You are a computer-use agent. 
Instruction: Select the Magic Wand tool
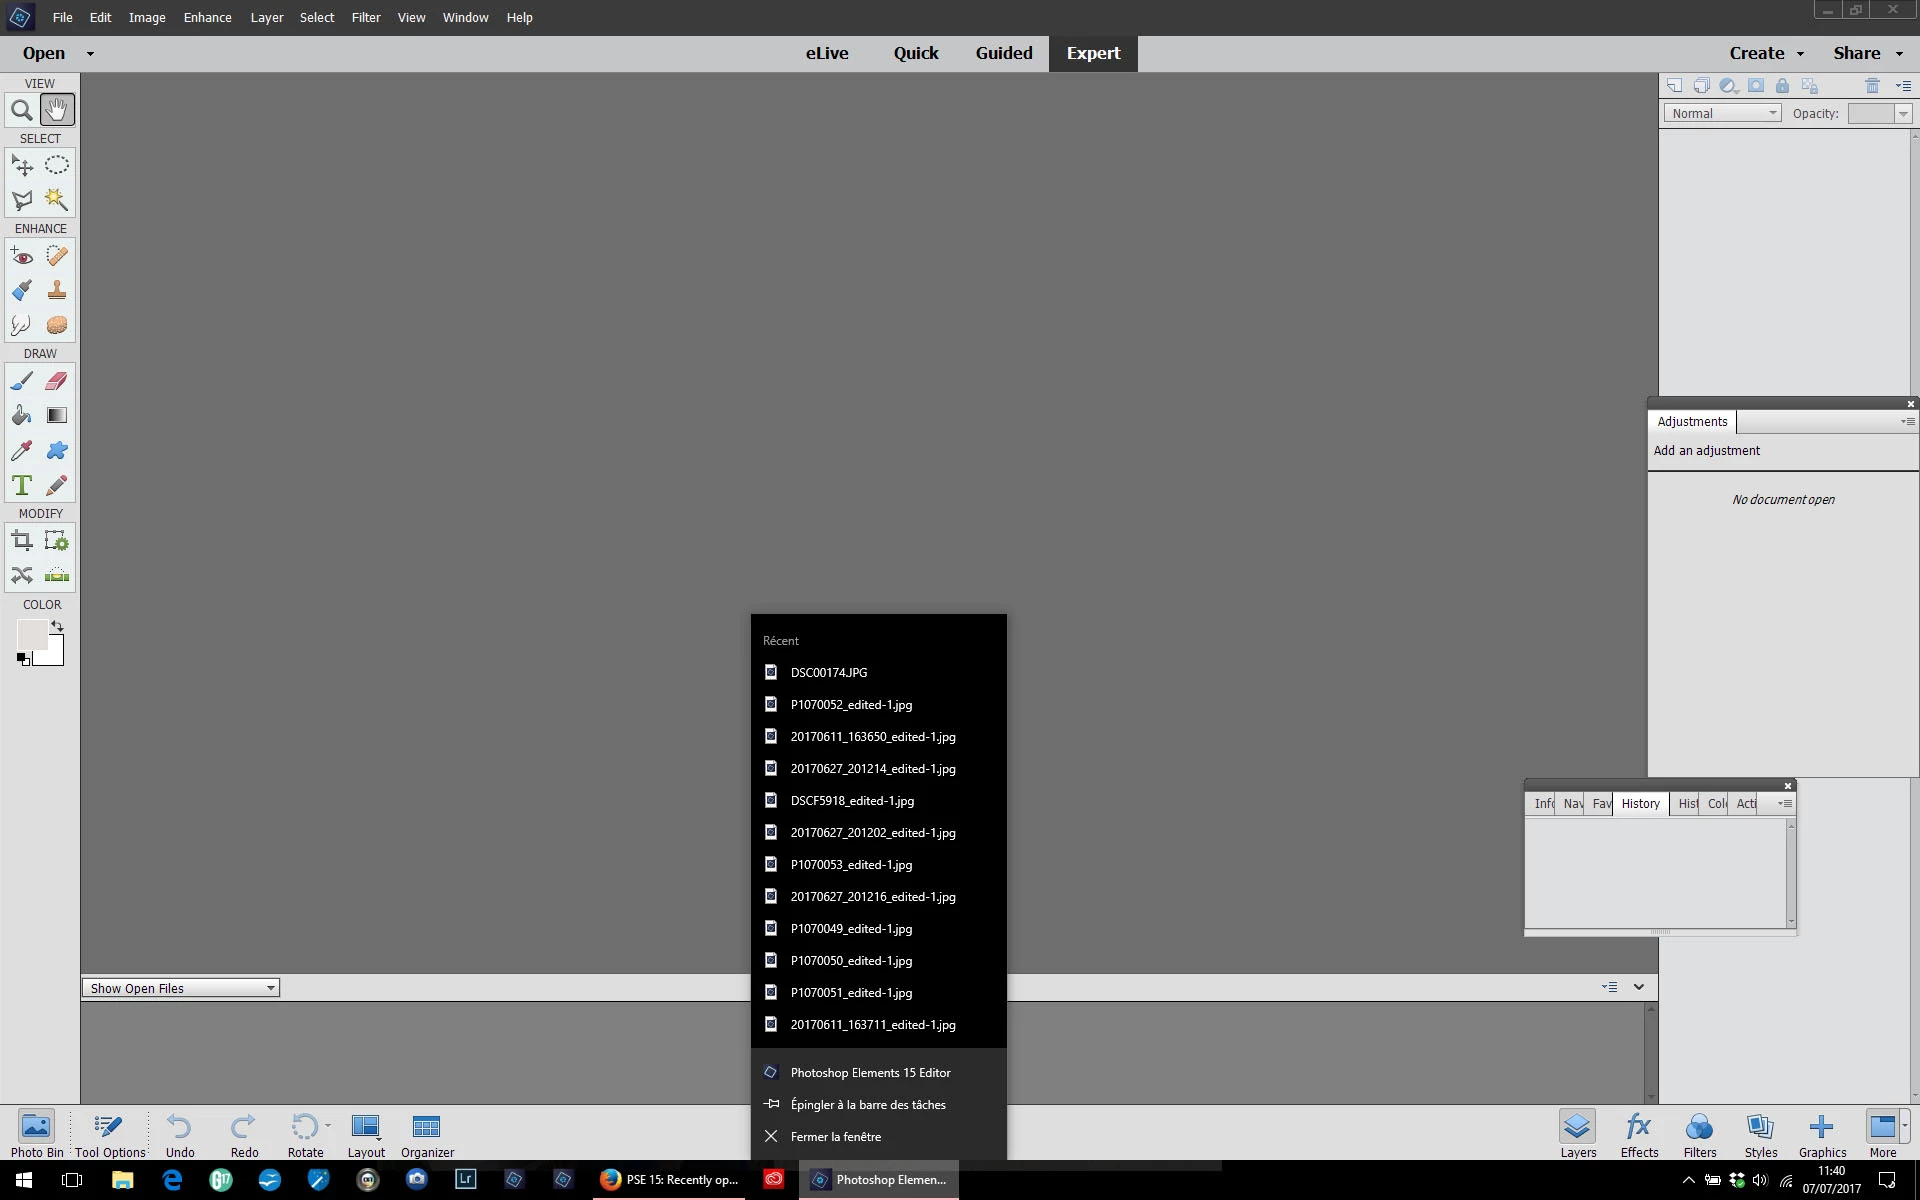coord(57,200)
